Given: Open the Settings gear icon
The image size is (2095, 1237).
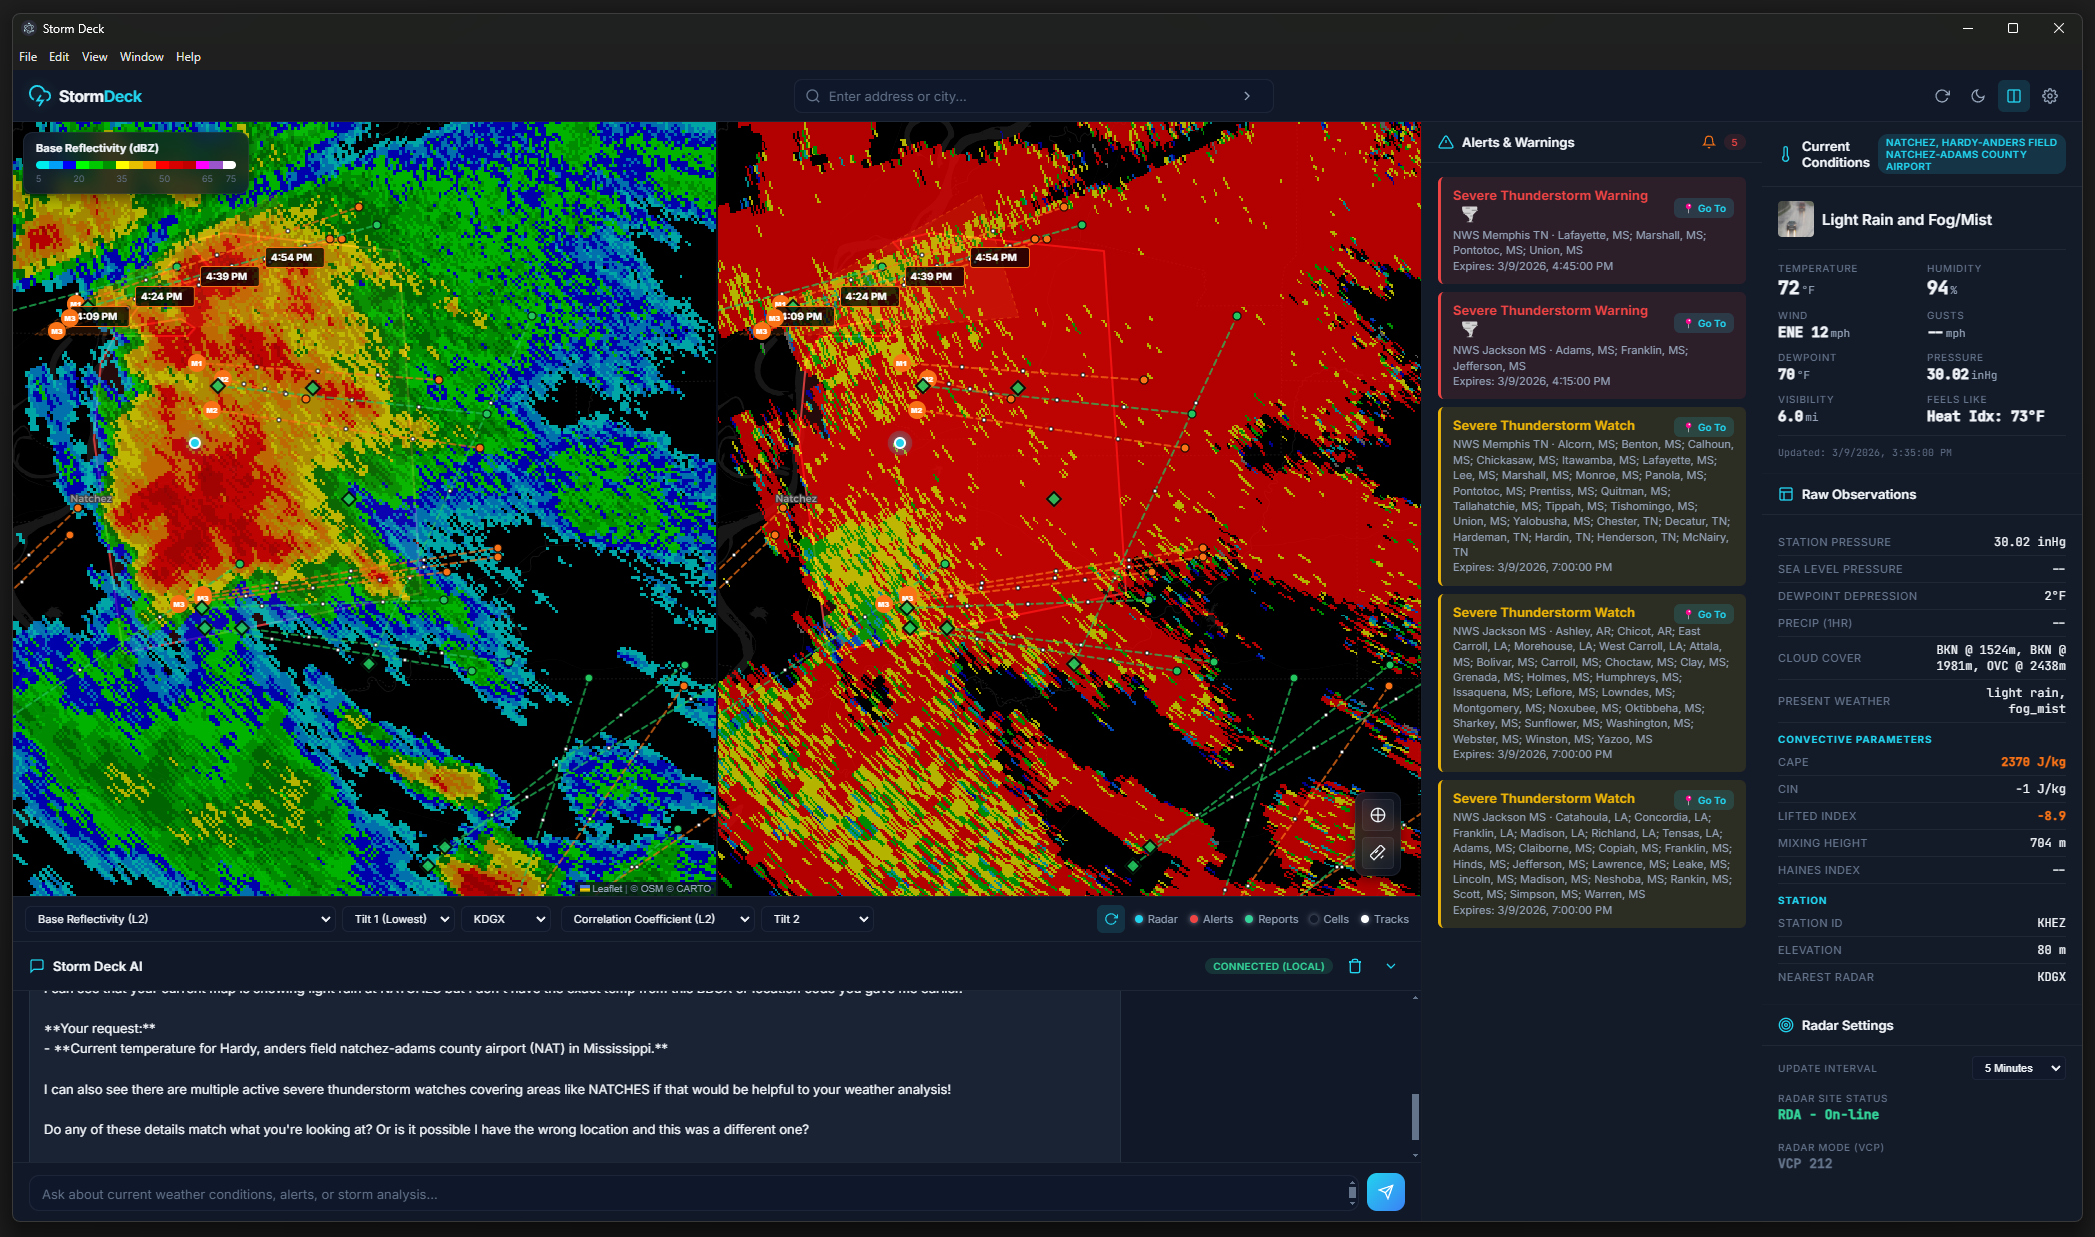Looking at the screenshot, I should tap(2049, 95).
